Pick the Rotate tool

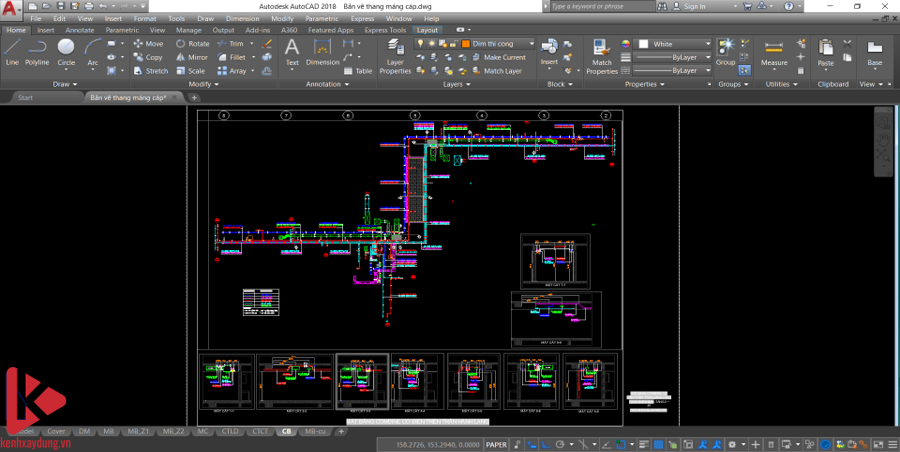[193, 44]
